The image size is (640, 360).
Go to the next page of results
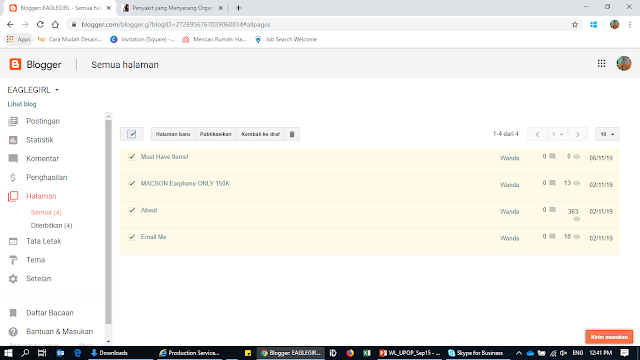(x=578, y=134)
